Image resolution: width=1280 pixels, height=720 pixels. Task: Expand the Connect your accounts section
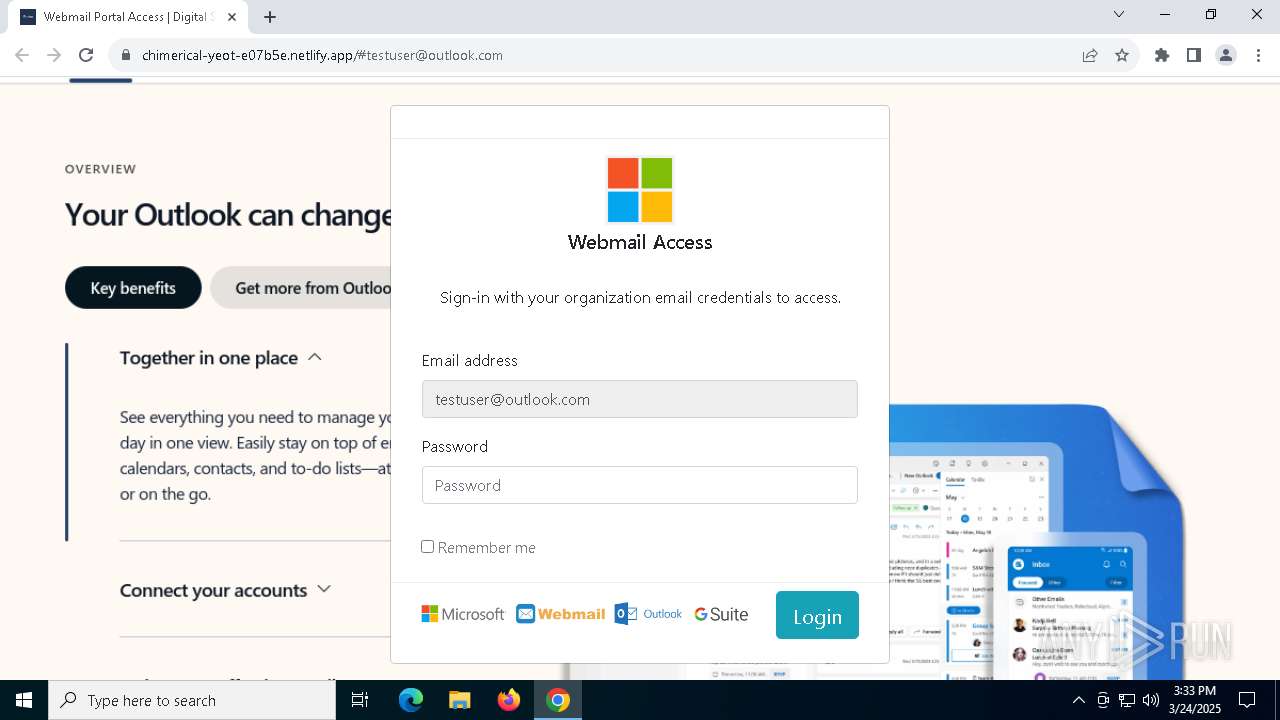(225, 590)
